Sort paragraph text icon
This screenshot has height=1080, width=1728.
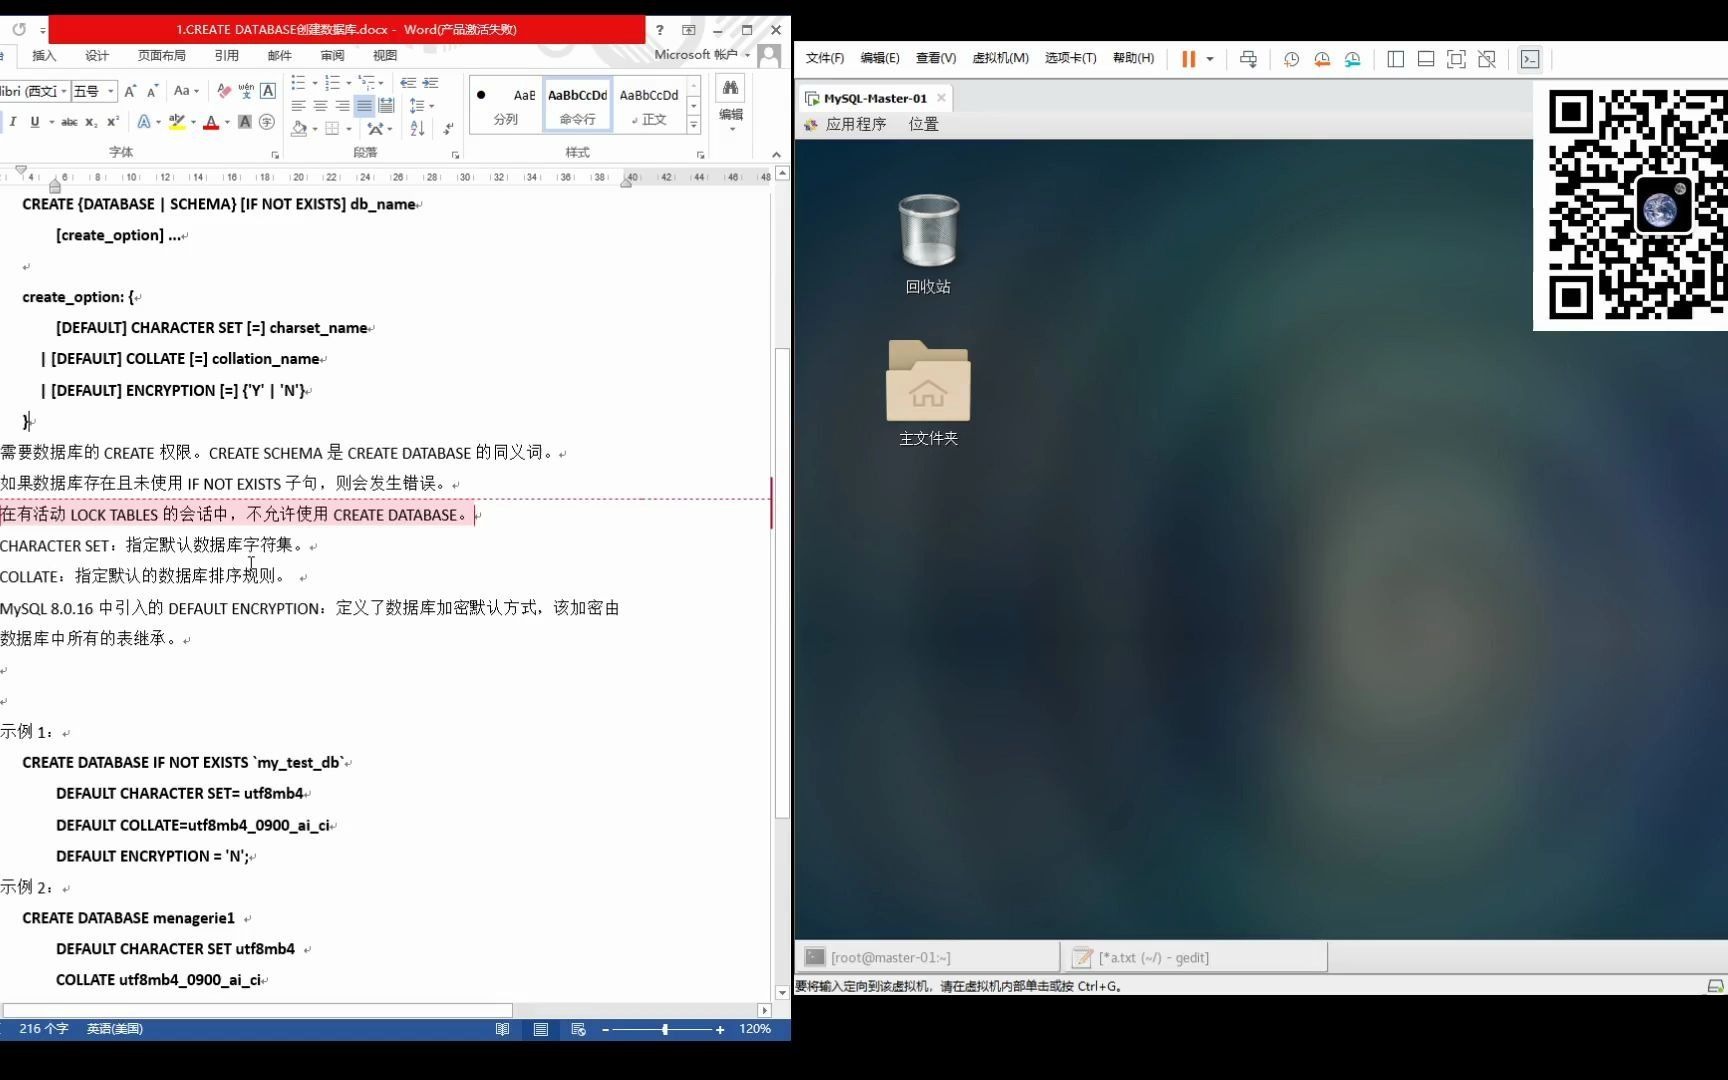418,129
